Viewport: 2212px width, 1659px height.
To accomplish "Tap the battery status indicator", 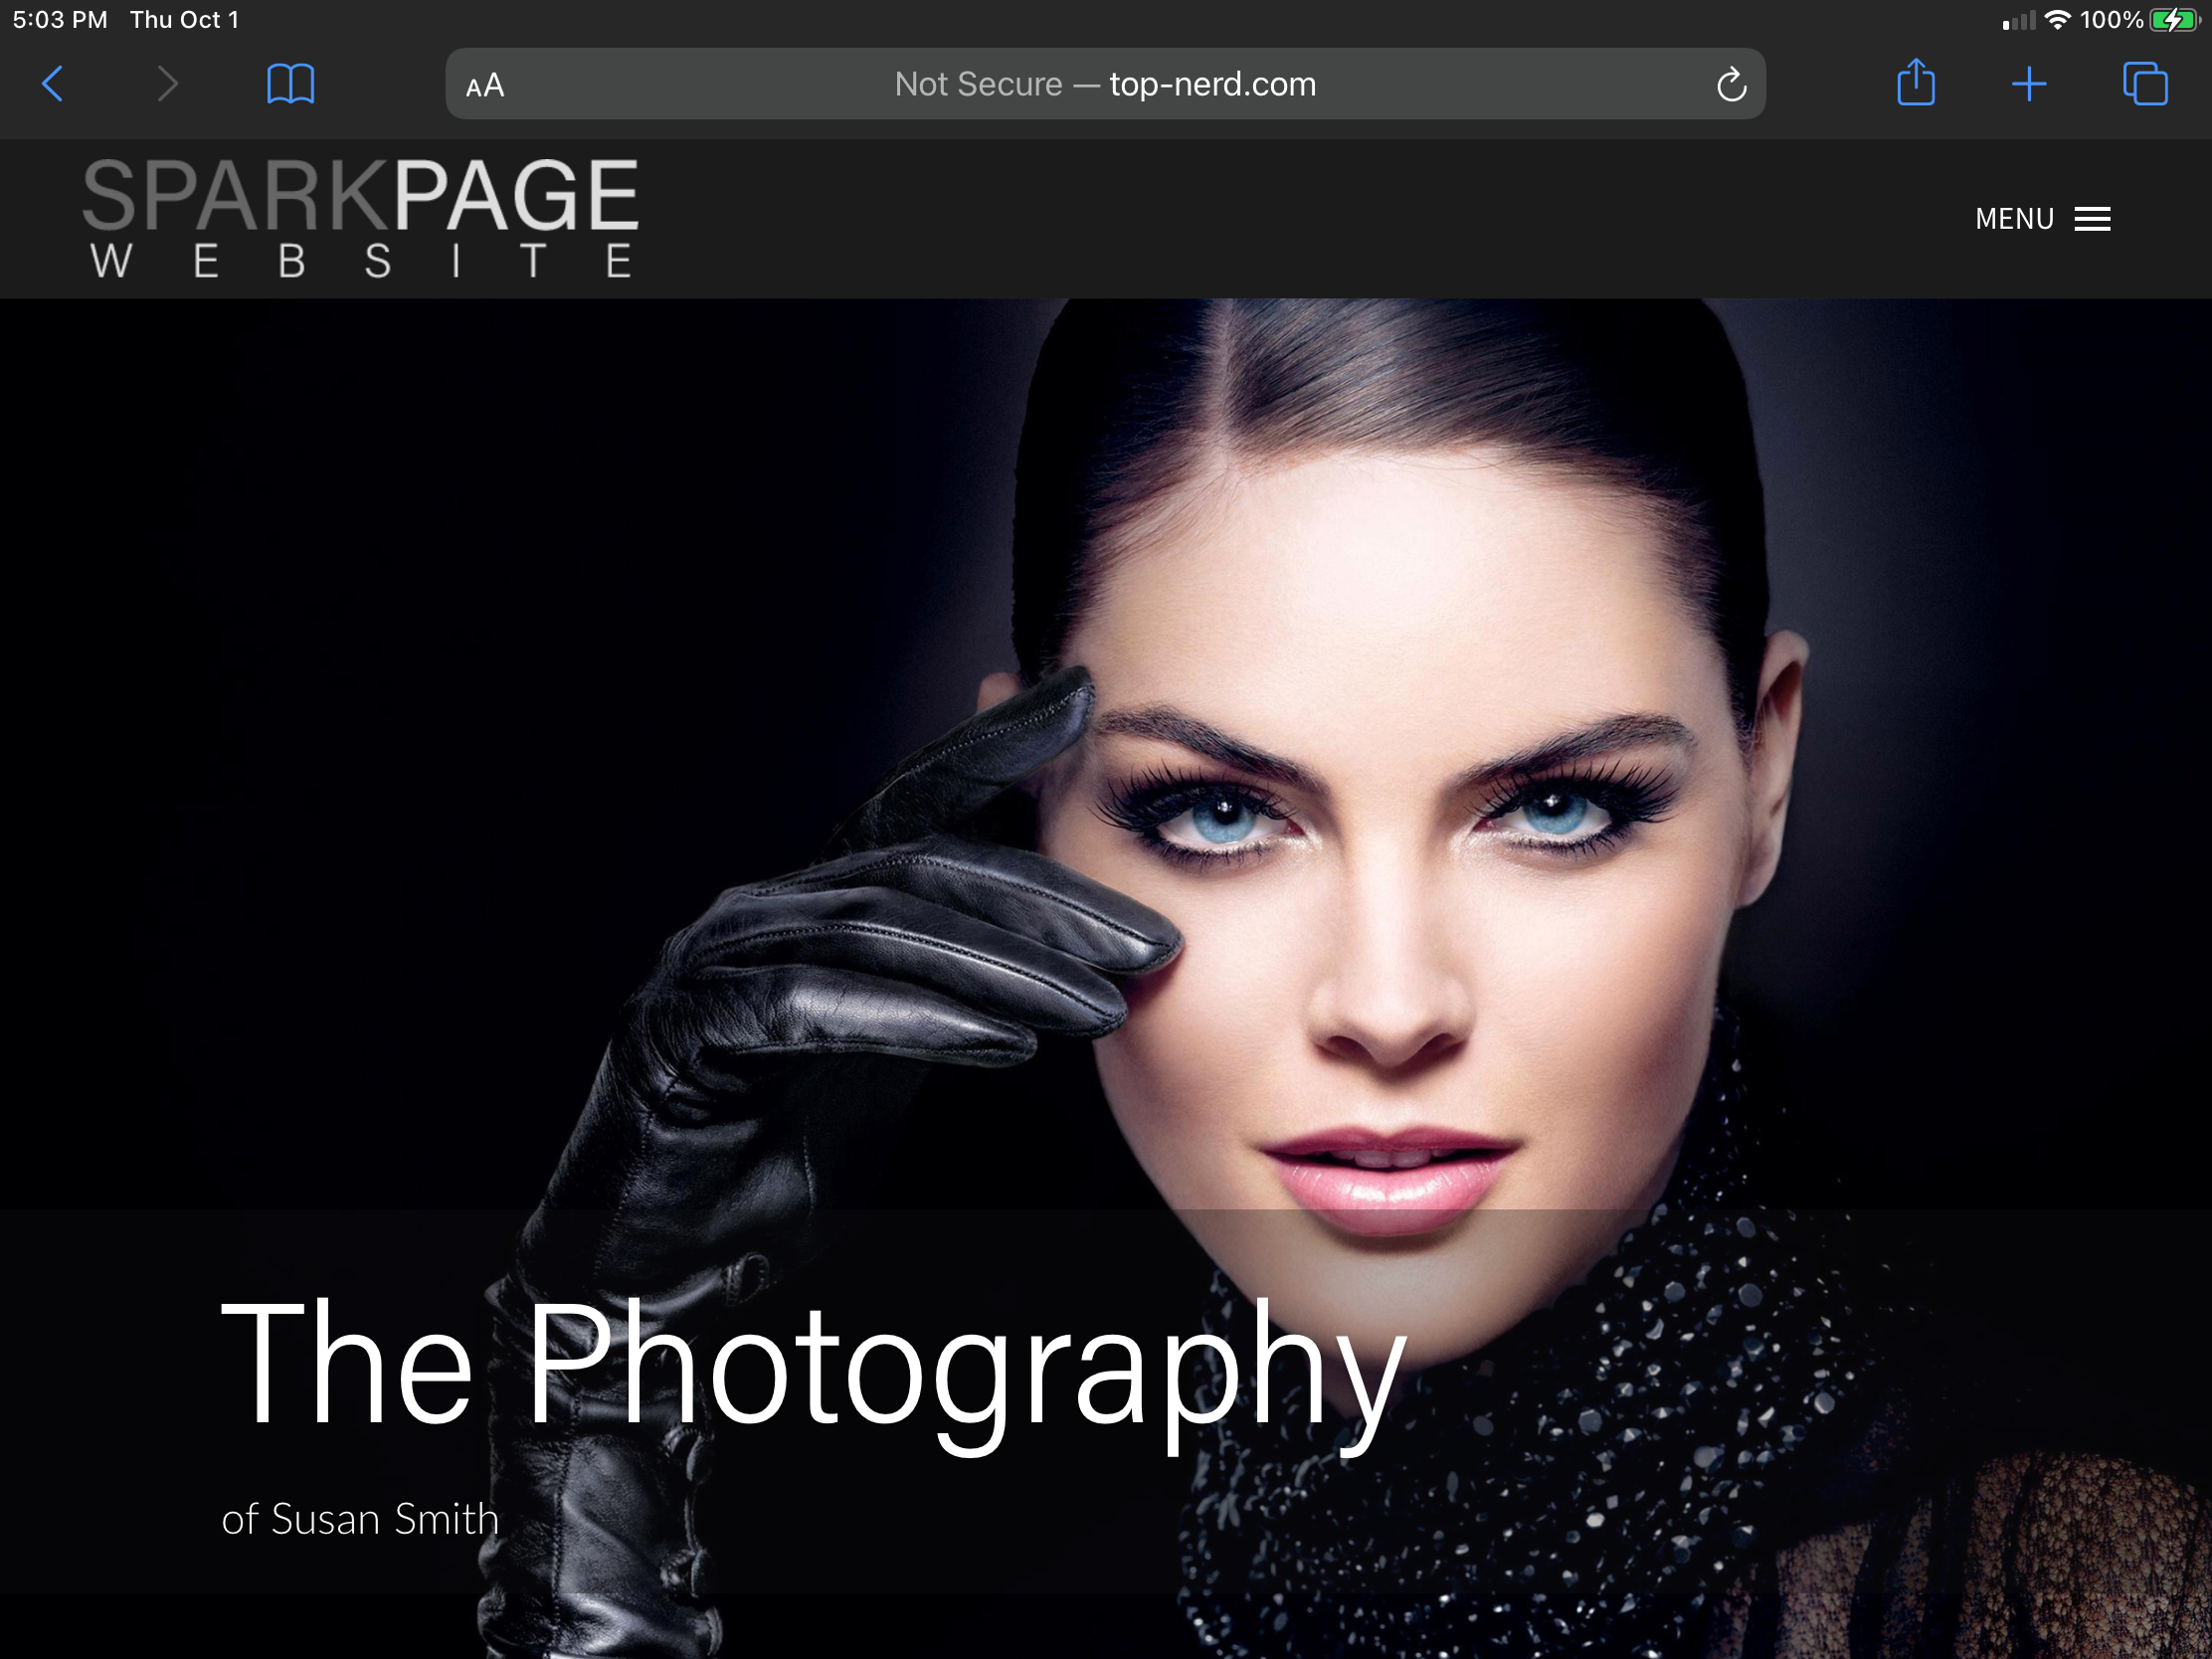I will [x=2172, y=20].
